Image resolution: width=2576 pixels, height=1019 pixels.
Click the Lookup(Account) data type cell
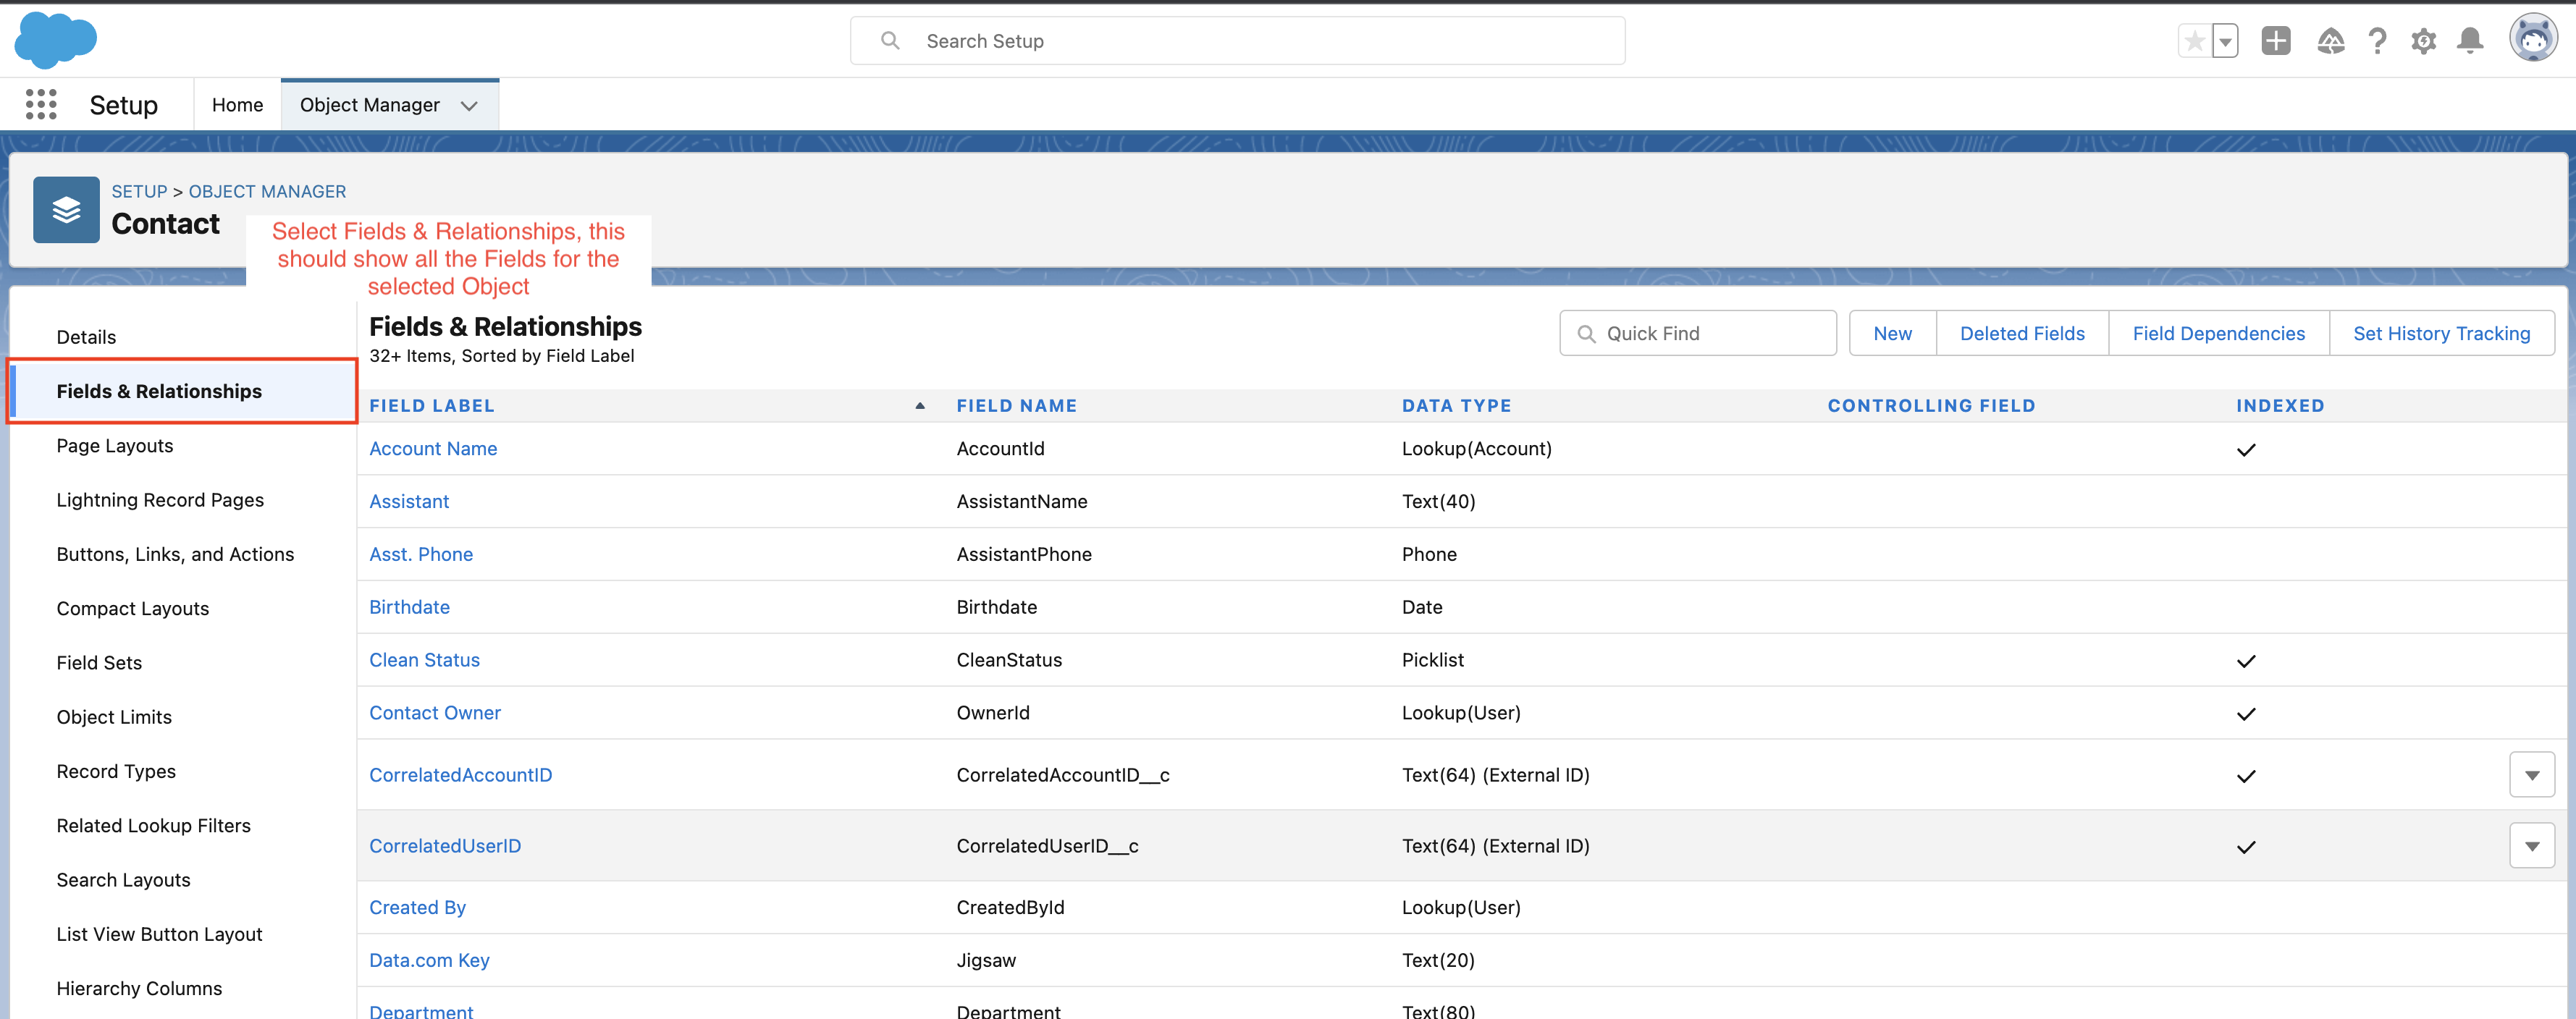click(1476, 449)
